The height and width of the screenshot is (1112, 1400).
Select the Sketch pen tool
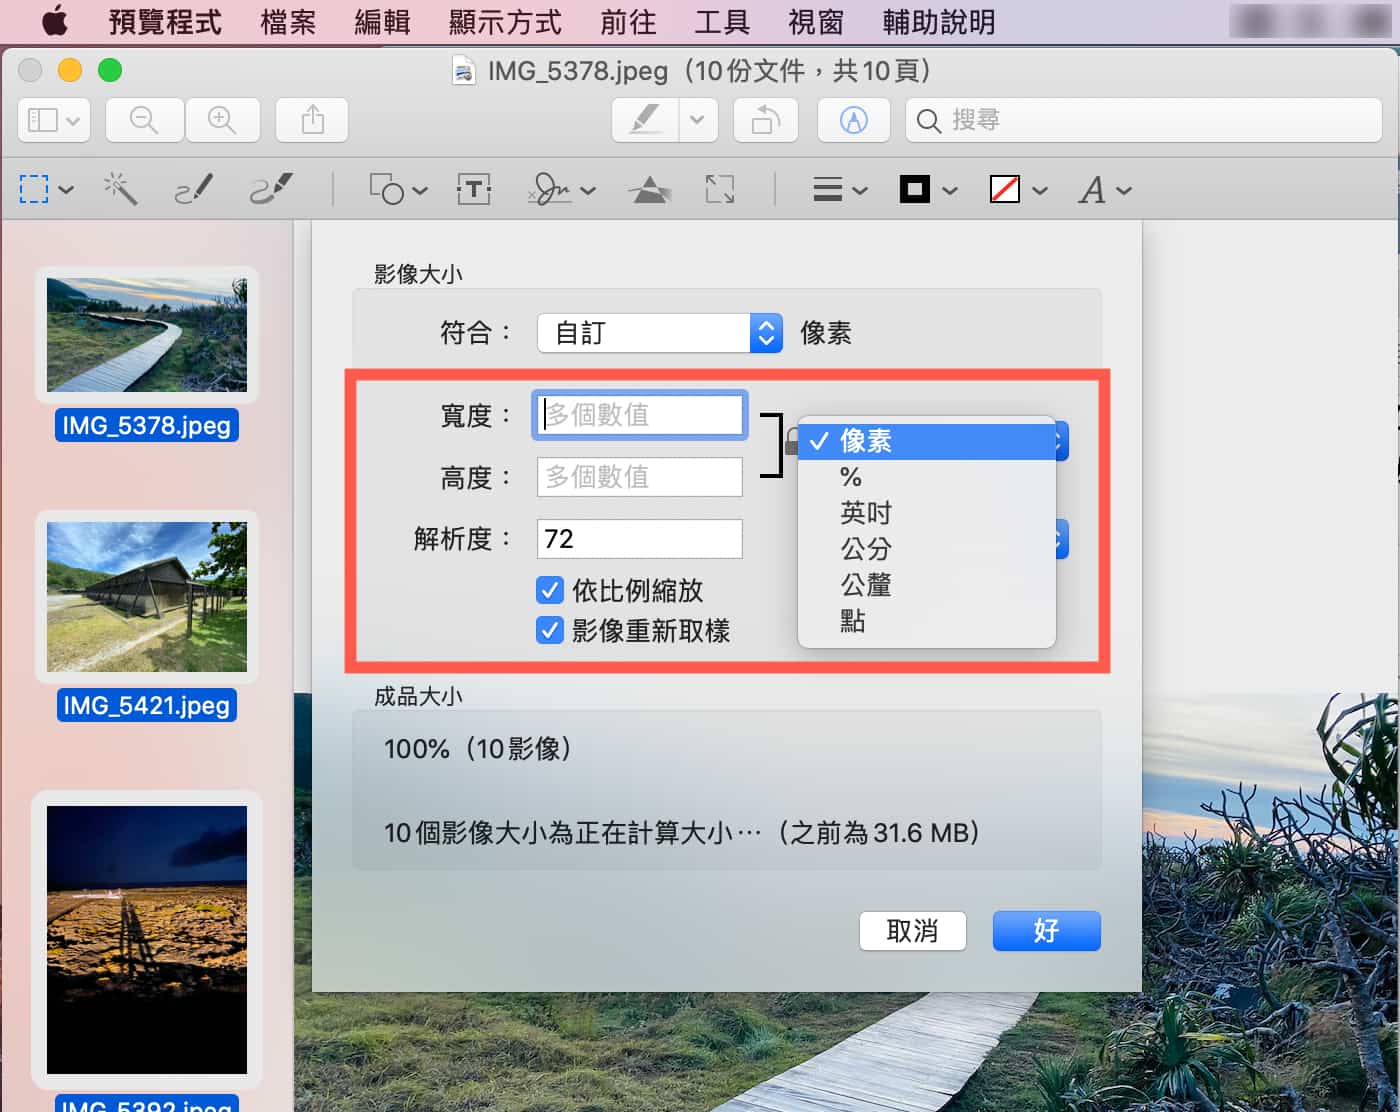tap(194, 189)
